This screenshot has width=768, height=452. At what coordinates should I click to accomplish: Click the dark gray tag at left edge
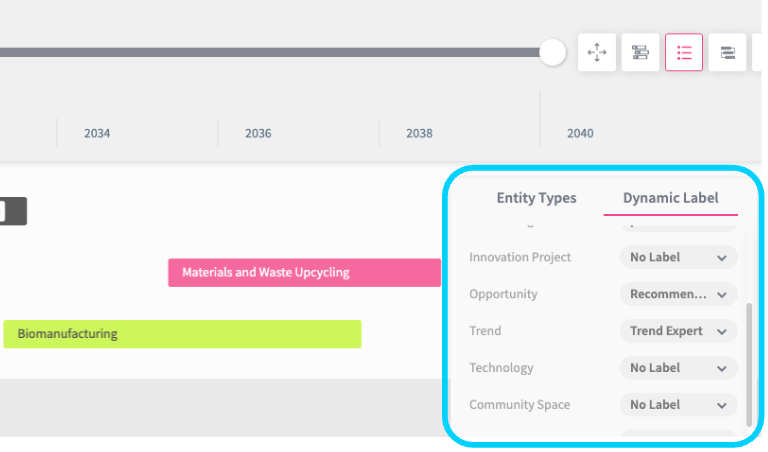pyautogui.click(x=13, y=211)
